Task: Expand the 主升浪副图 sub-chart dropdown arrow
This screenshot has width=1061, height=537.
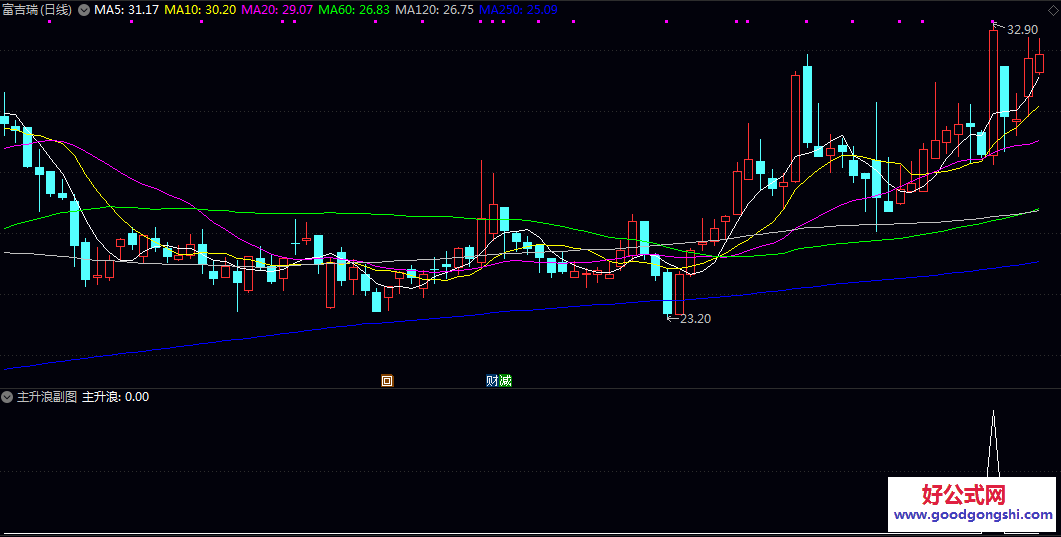Action: point(8,397)
